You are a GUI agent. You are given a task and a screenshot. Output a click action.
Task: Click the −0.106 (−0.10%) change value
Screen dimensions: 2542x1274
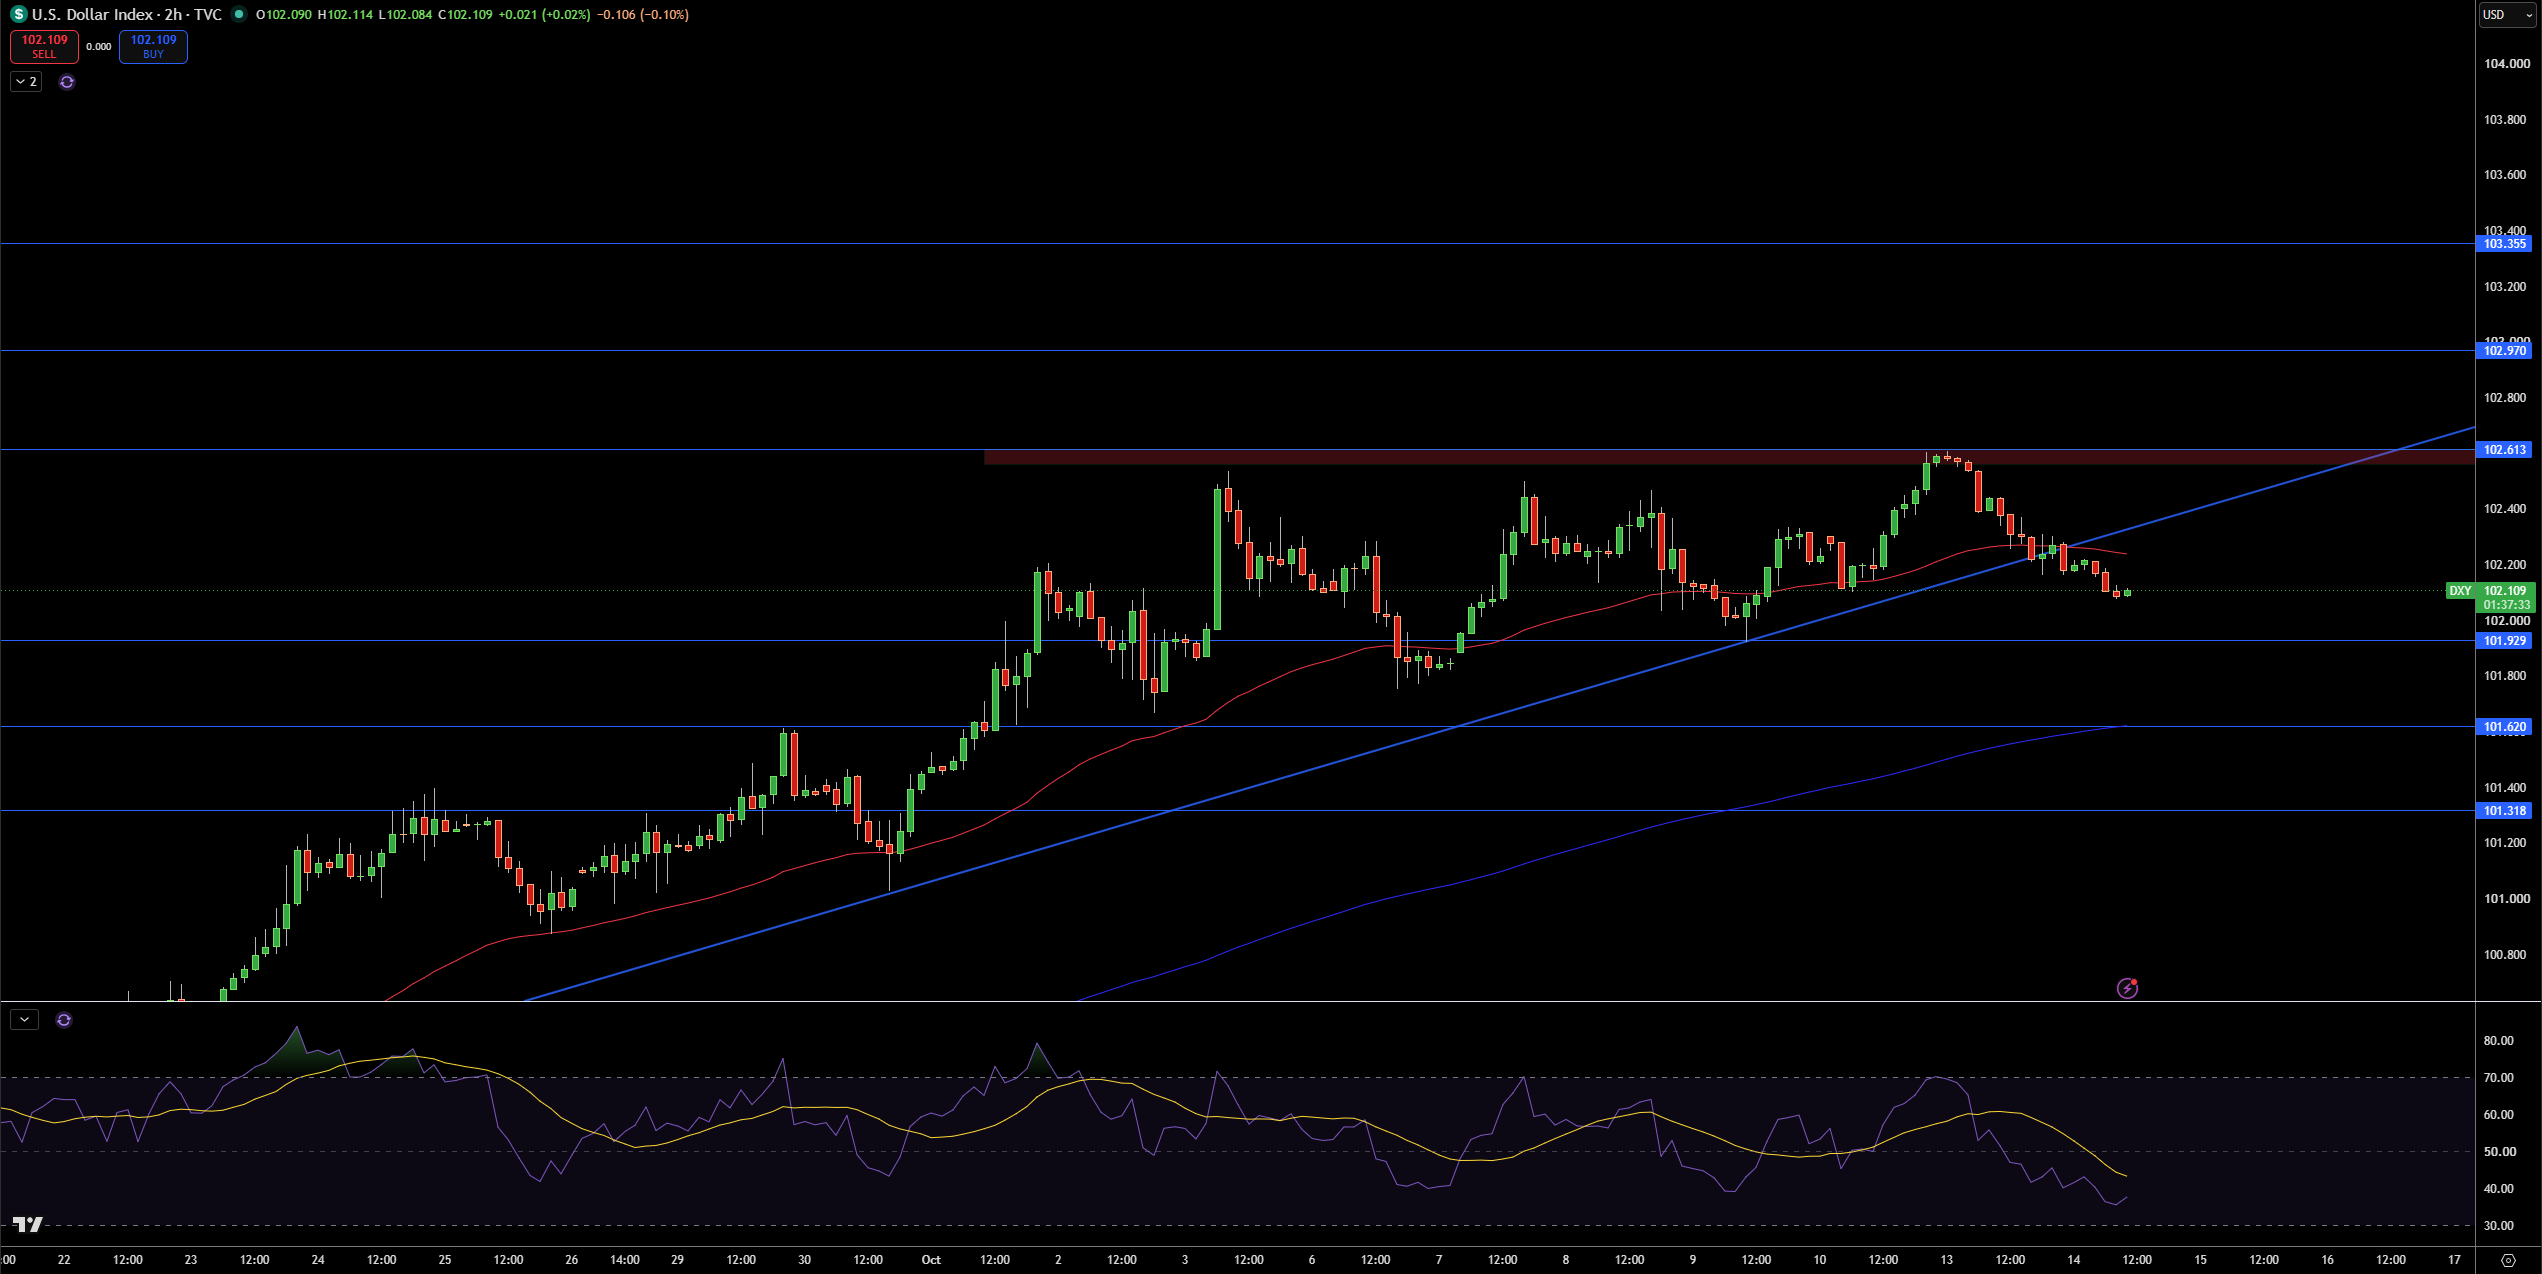(643, 15)
